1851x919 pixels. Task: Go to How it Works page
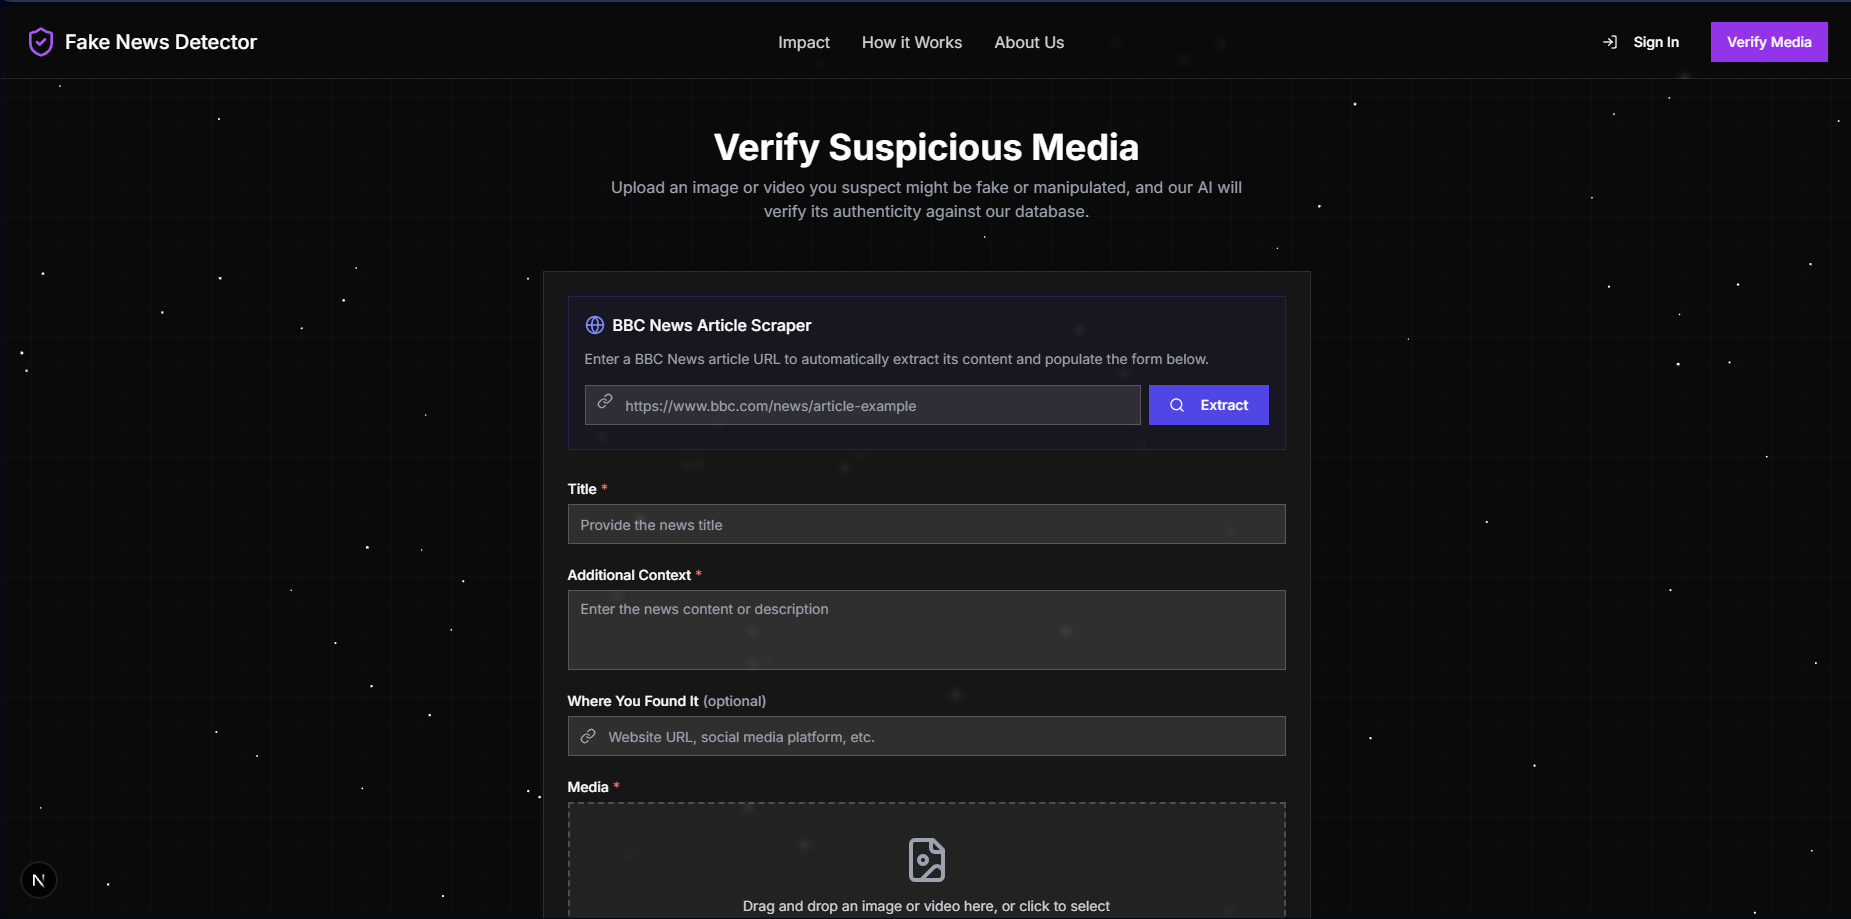911,42
